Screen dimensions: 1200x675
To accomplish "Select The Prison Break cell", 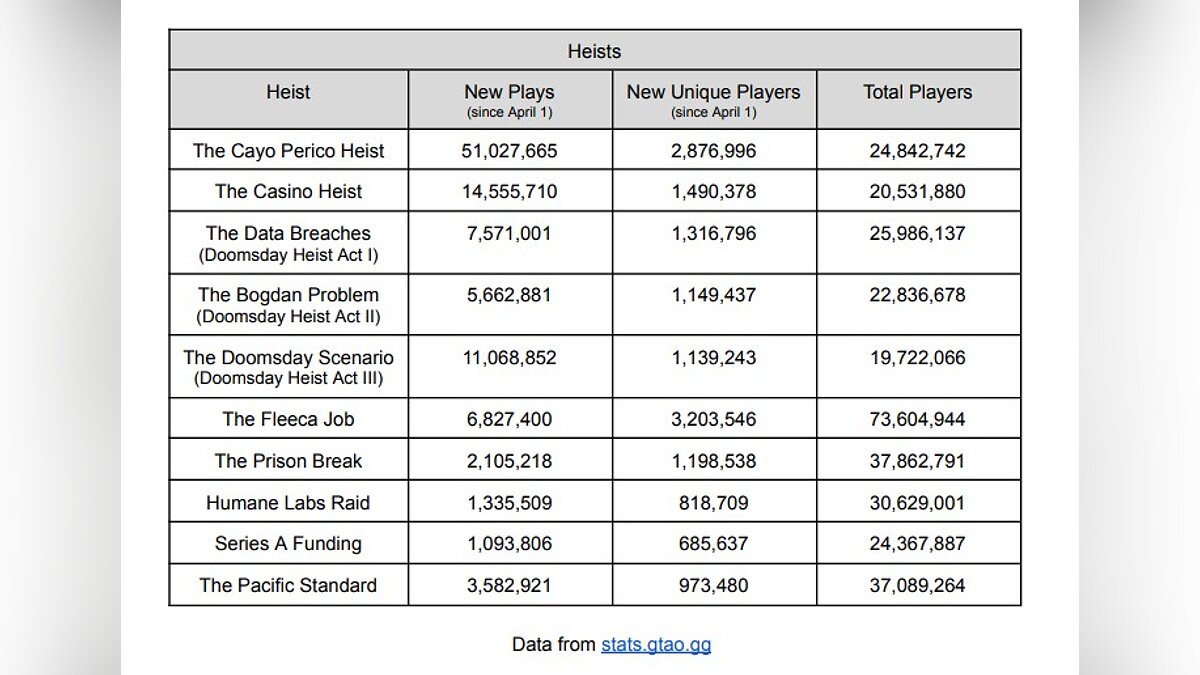I will pos(288,461).
